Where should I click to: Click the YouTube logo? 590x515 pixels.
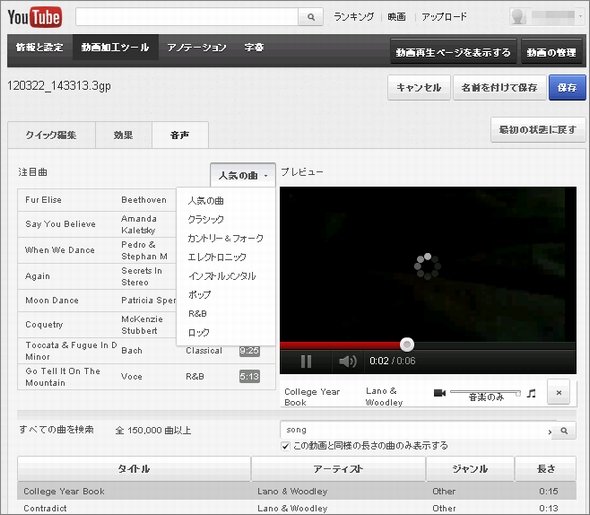(35, 17)
